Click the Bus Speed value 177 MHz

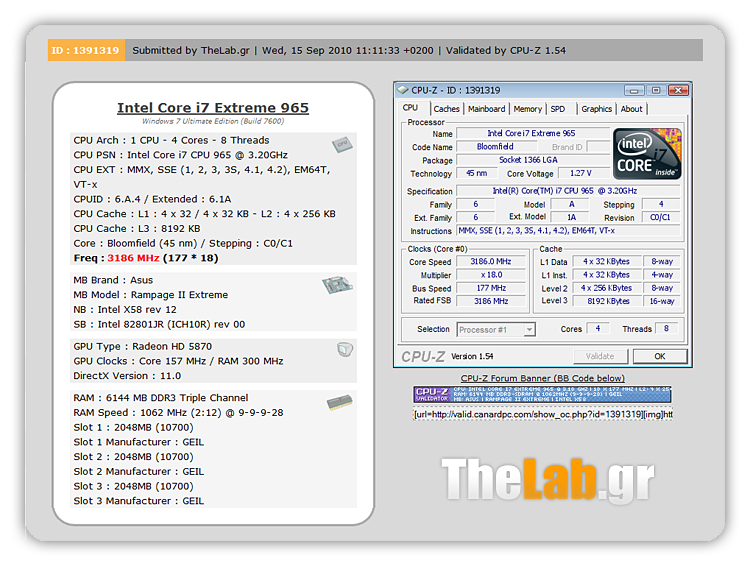(x=491, y=288)
